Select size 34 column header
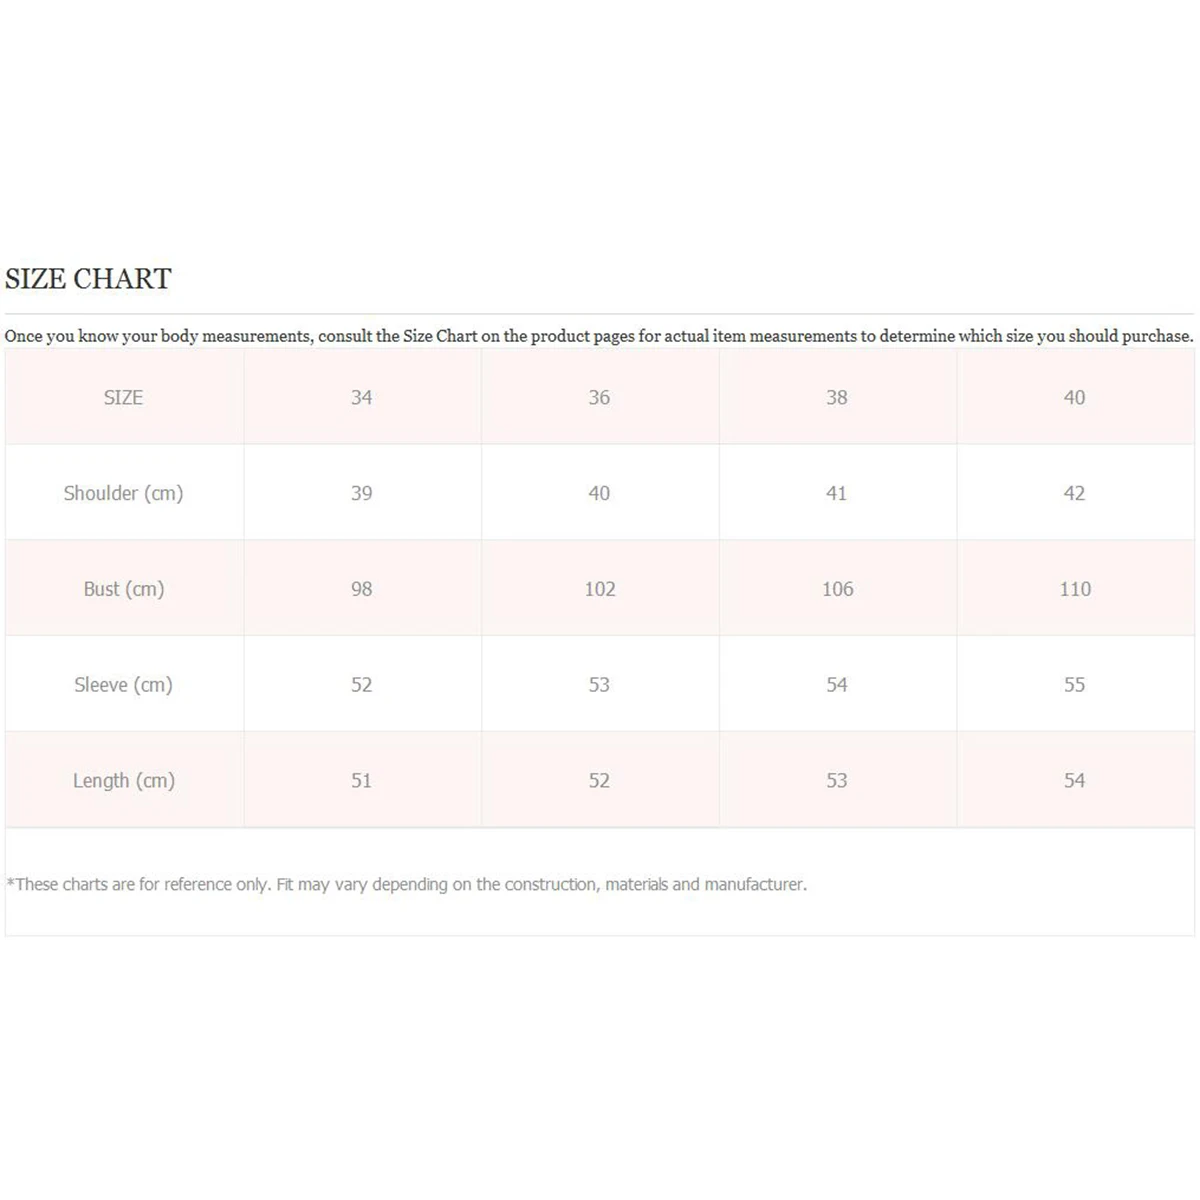This screenshot has width=1200, height=1200. point(361,397)
